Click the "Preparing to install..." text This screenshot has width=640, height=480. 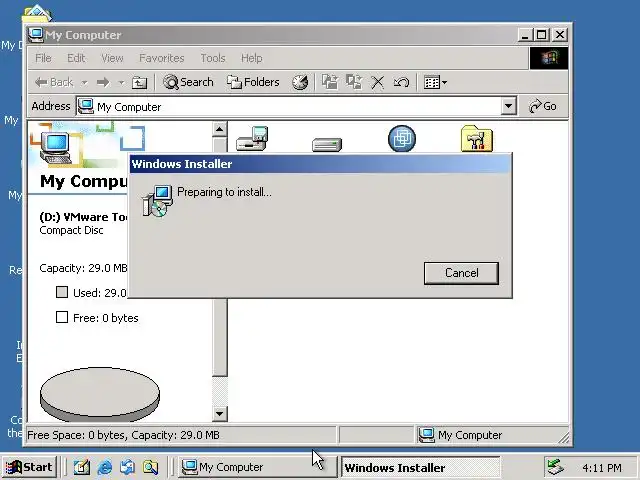point(224,192)
